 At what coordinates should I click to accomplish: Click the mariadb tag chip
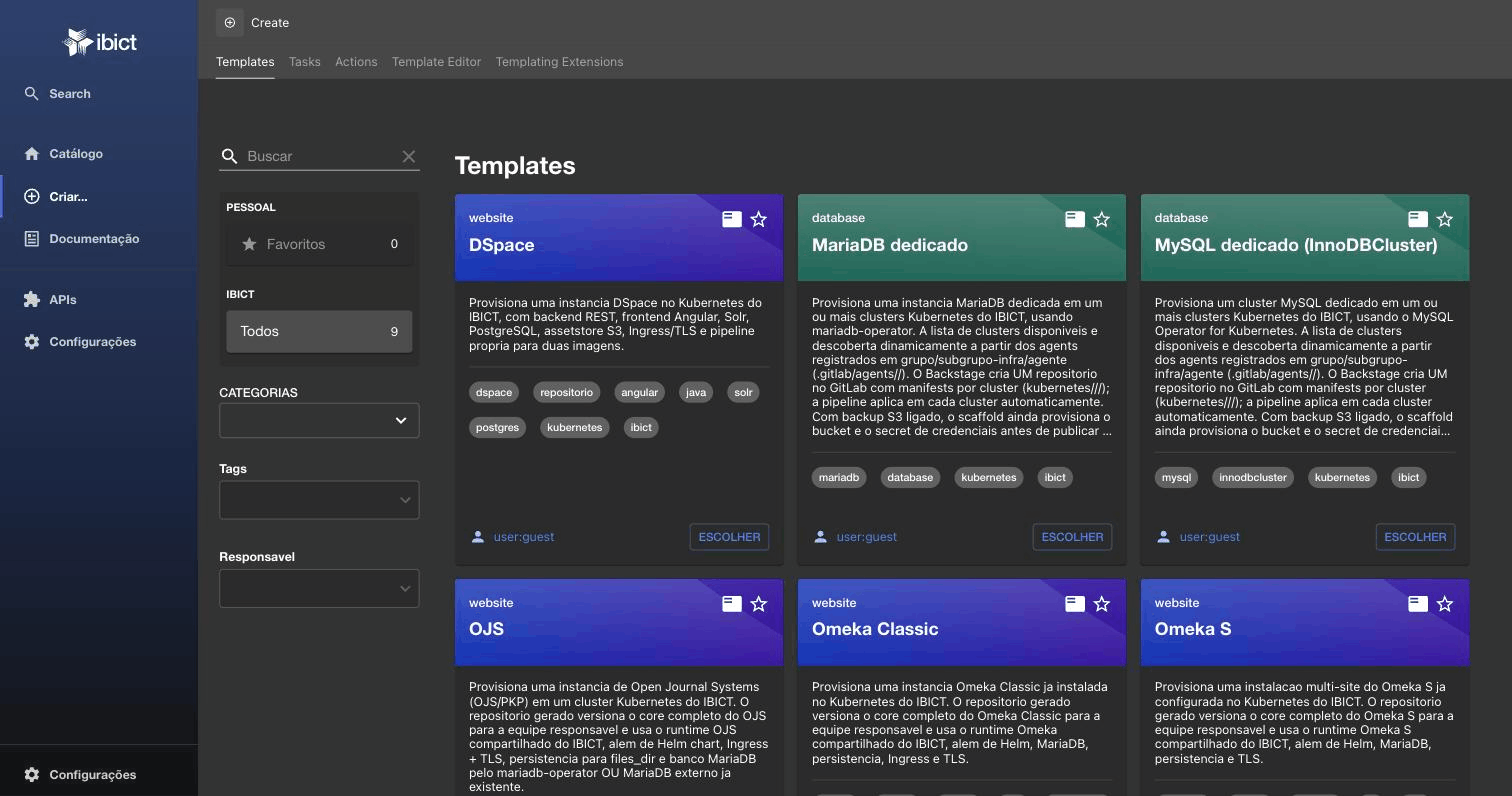[x=839, y=477]
